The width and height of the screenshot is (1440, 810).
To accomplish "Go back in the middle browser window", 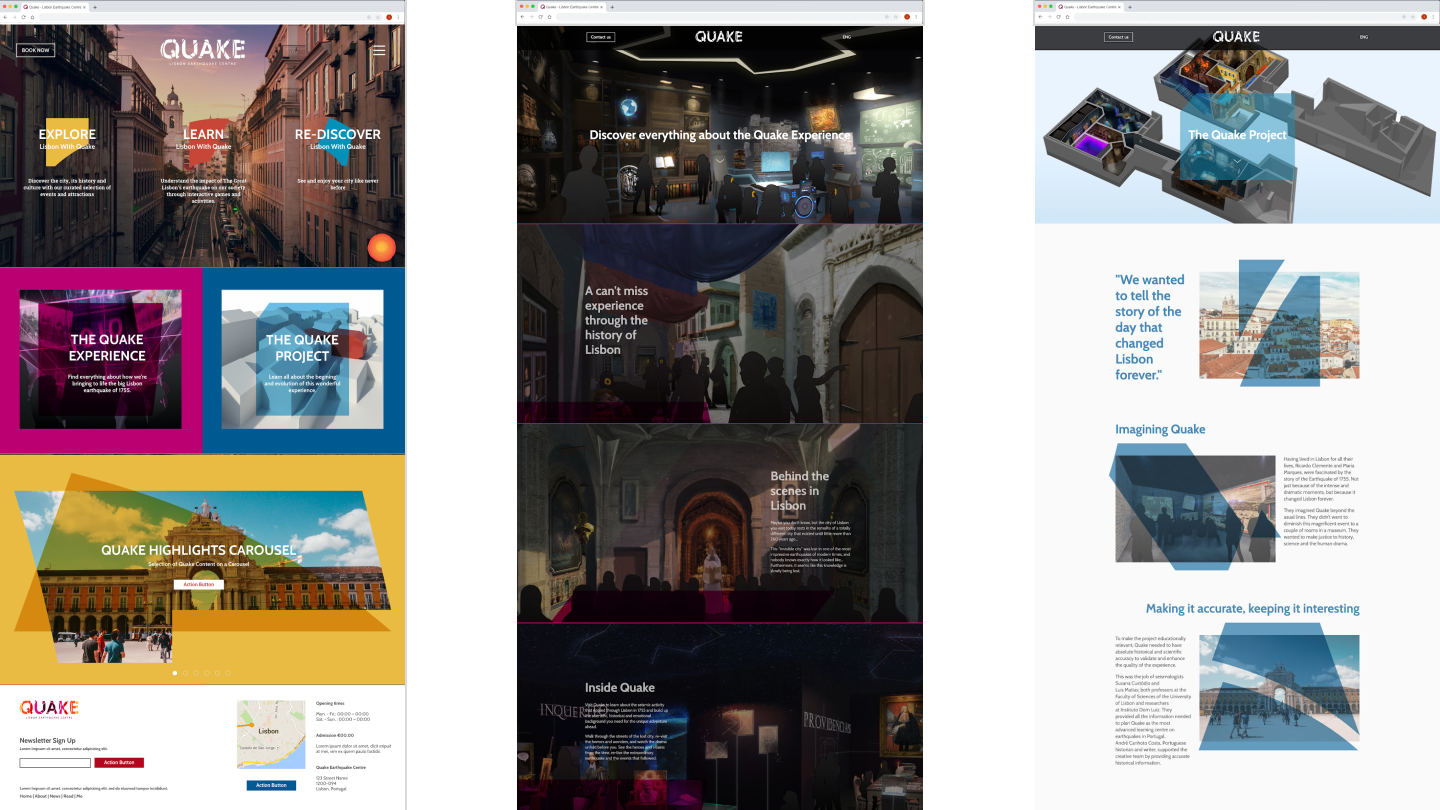I will (521, 17).
